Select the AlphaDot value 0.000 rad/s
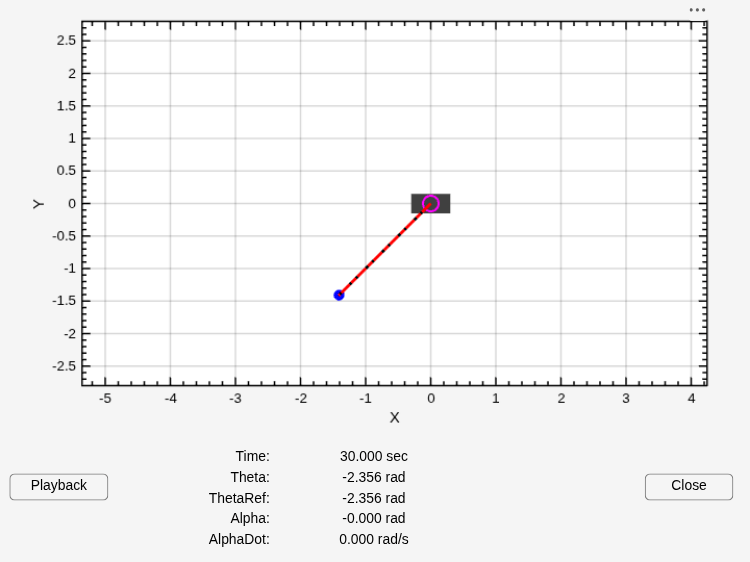Screen dimensions: 750x562 (374, 540)
